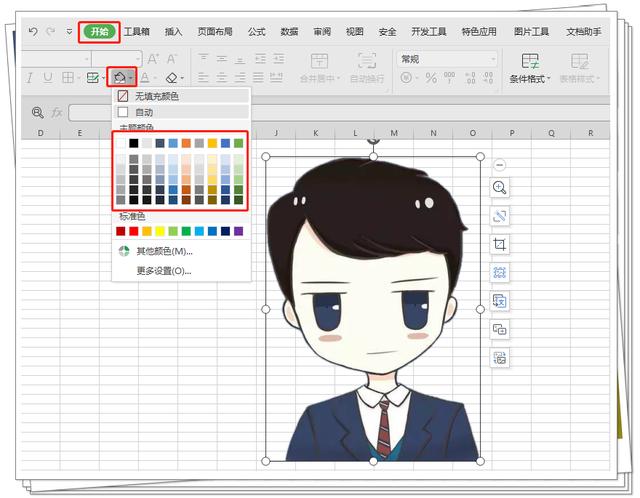Switch to the 开始 tab
Image resolution: width=640 pixels, height=498 pixels.
99,32
